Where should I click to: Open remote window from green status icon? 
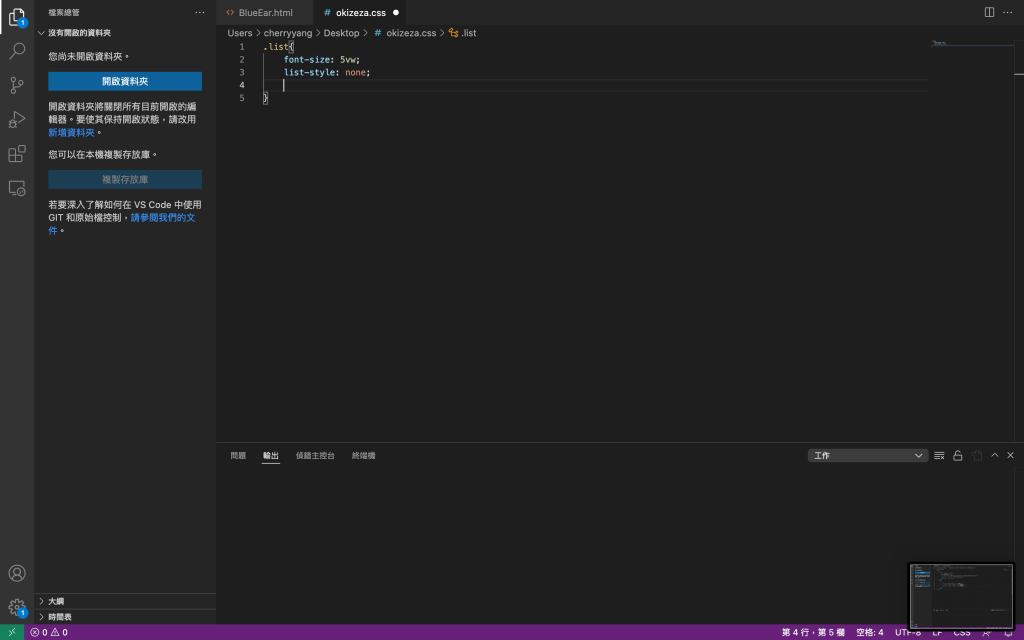(x=12, y=632)
